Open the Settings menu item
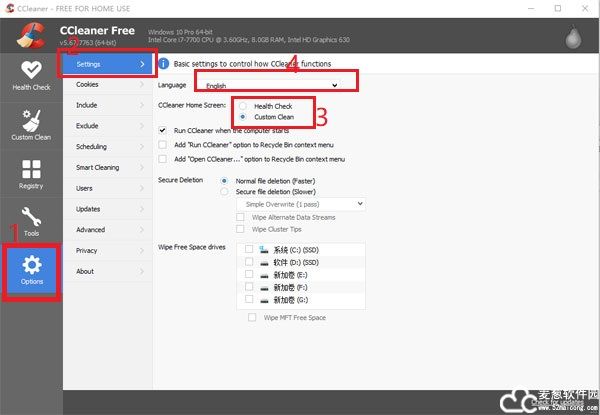This screenshot has width=600, height=415. point(108,64)
